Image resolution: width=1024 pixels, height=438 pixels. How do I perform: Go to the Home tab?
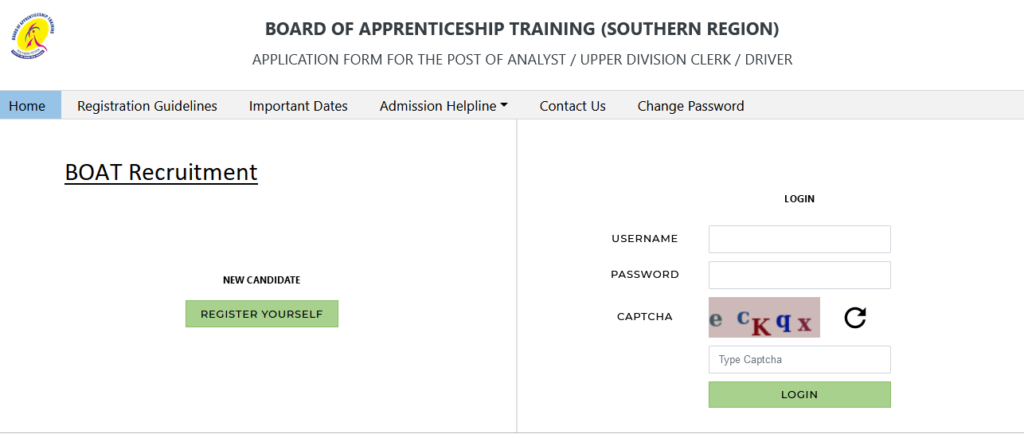point(27,106)
